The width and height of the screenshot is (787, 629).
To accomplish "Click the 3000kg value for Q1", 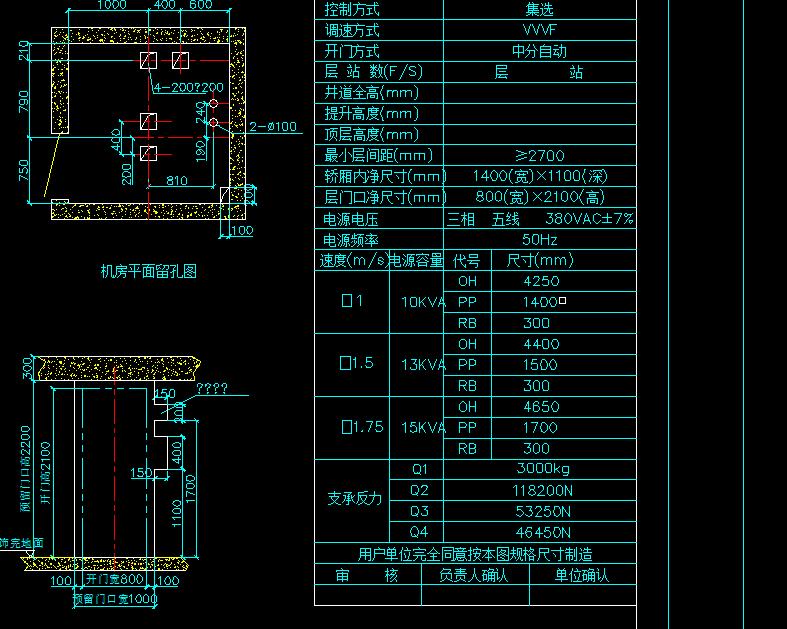I will 543,469.
